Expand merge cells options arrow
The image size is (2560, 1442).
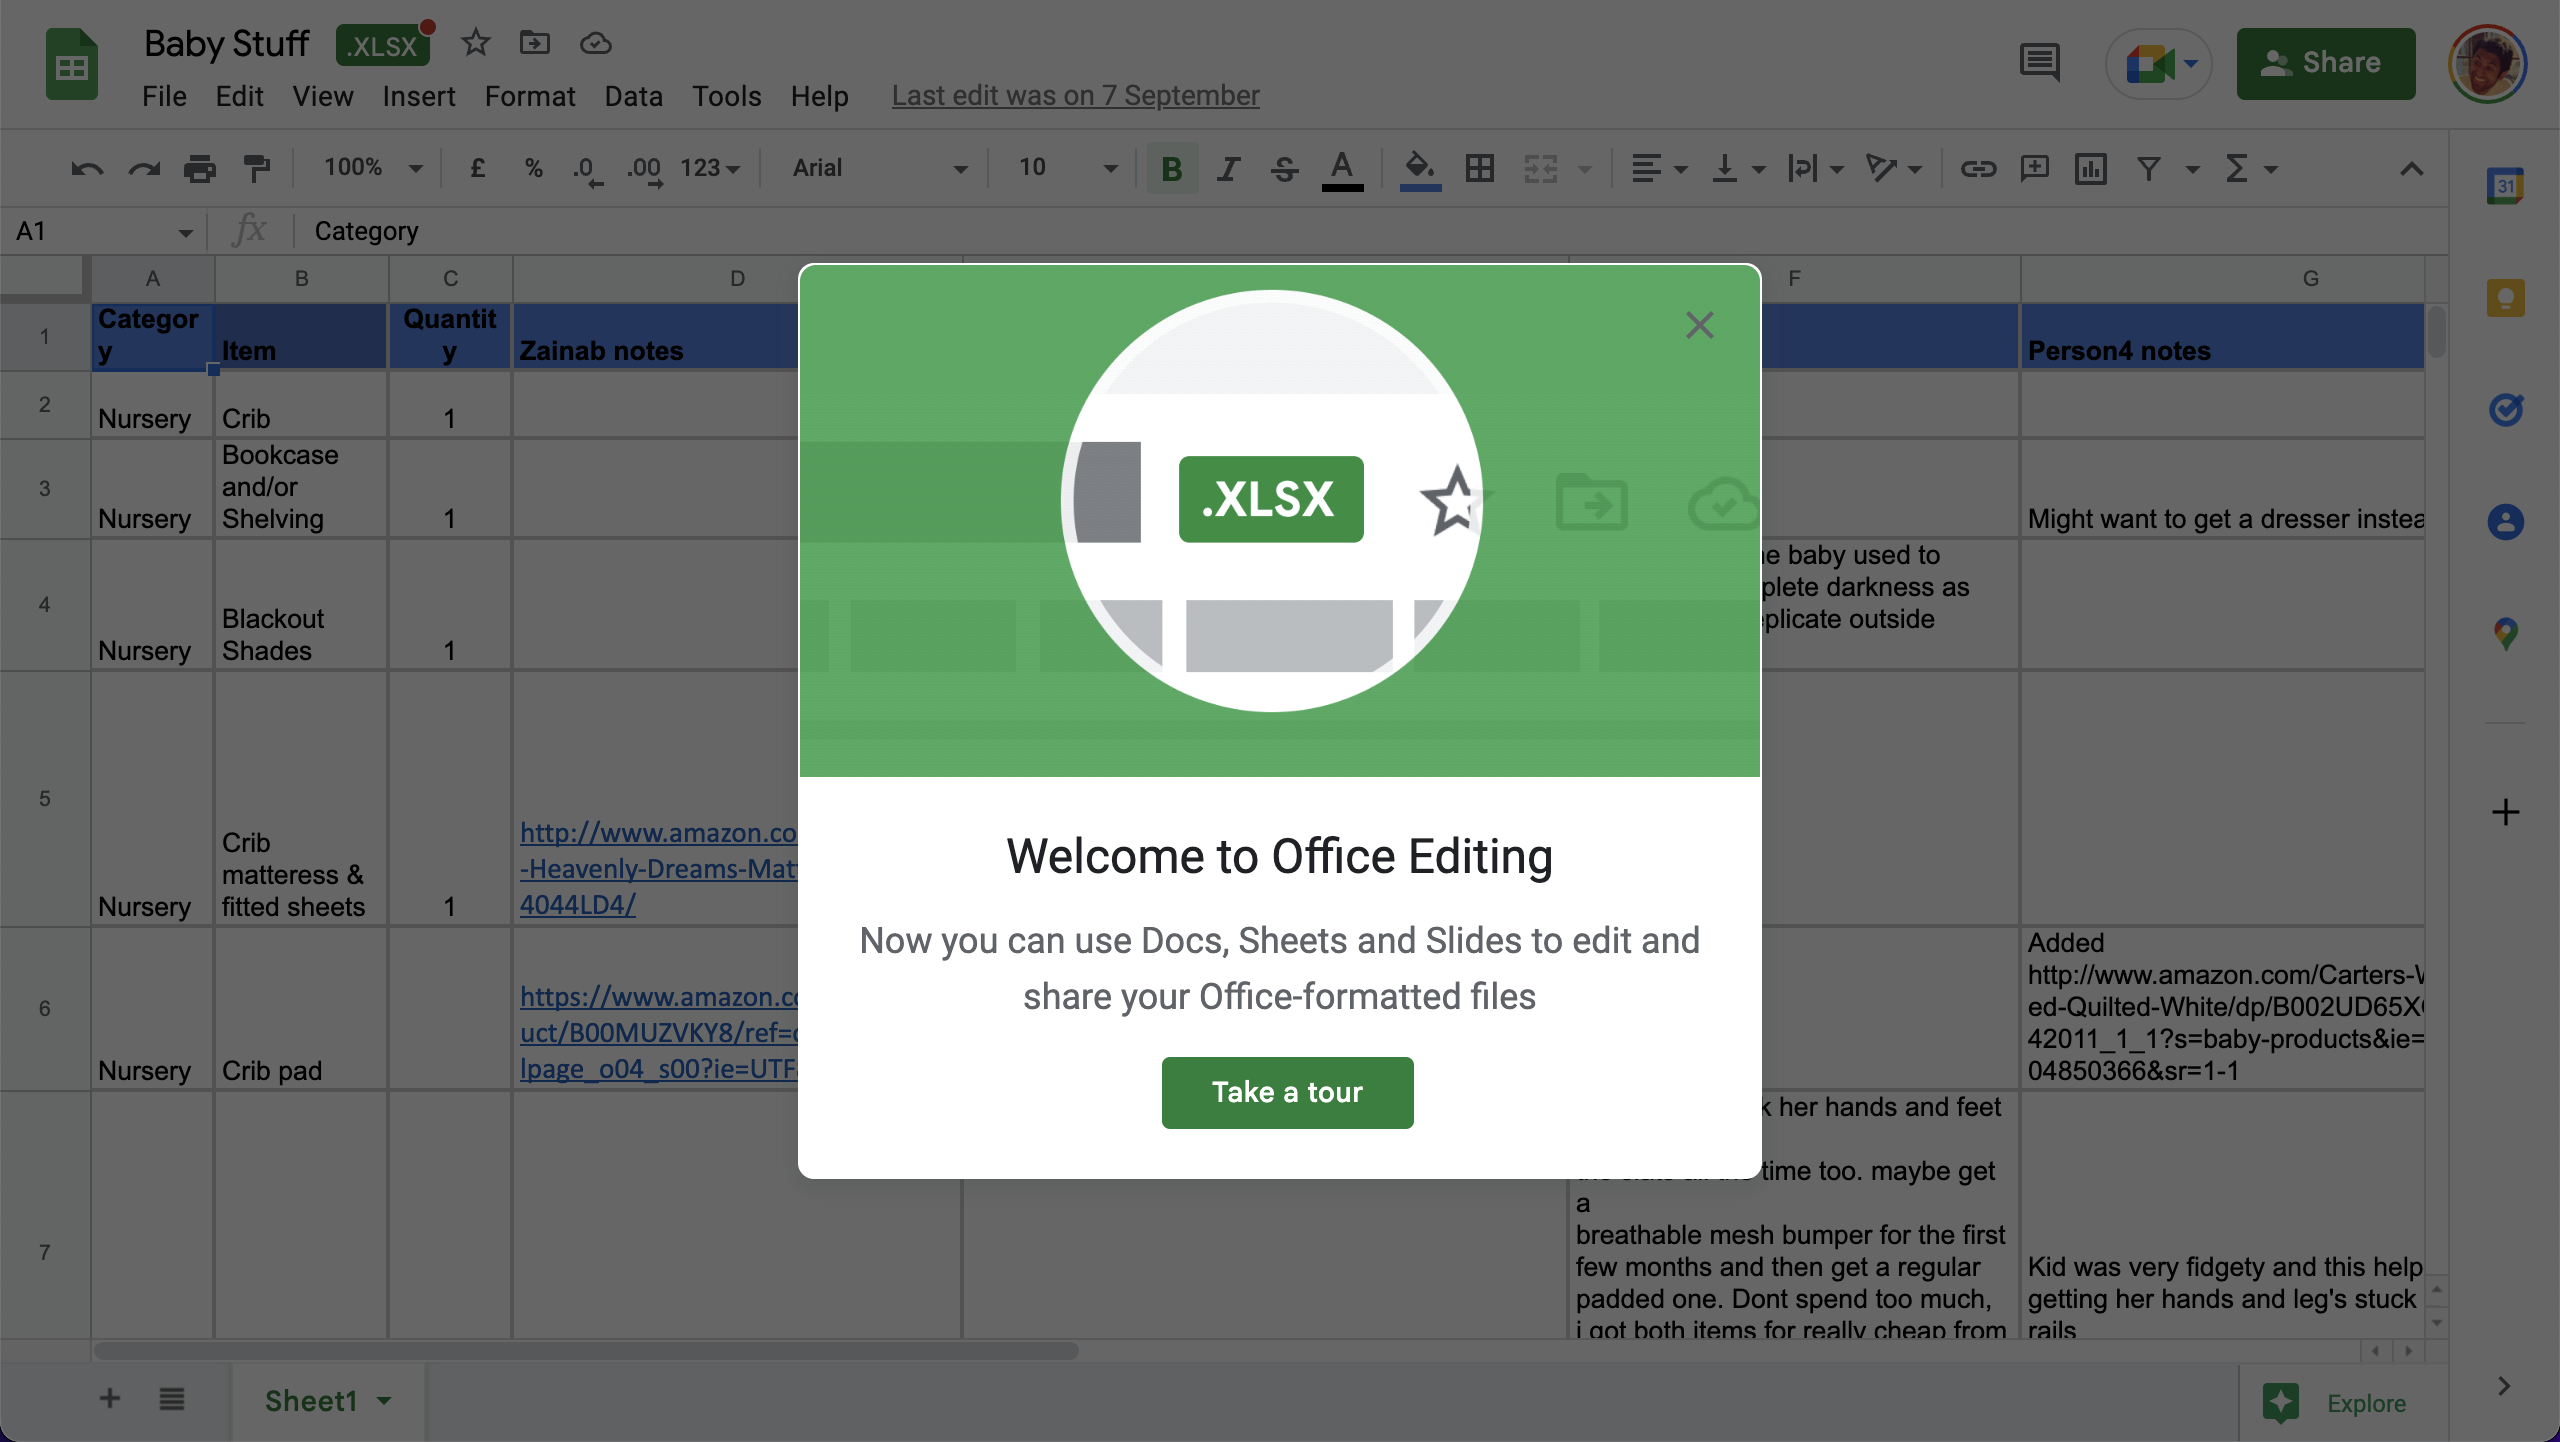1585,169
